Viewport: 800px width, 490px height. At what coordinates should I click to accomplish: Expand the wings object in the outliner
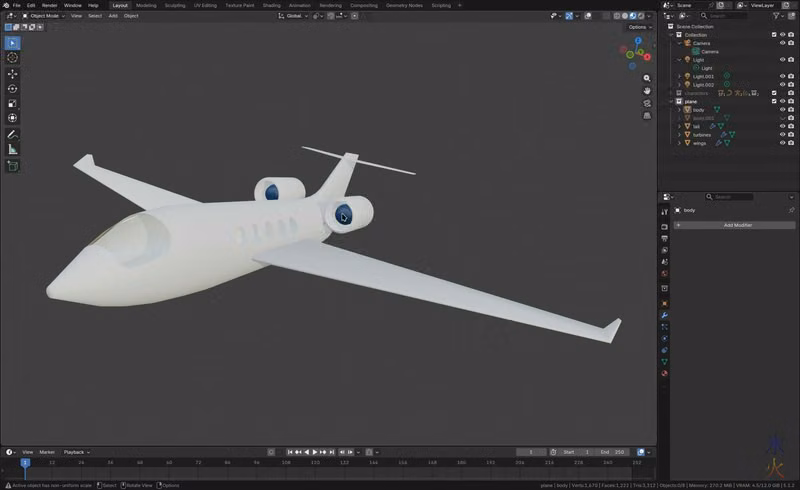pyautogui.click(x=679, y=143)
